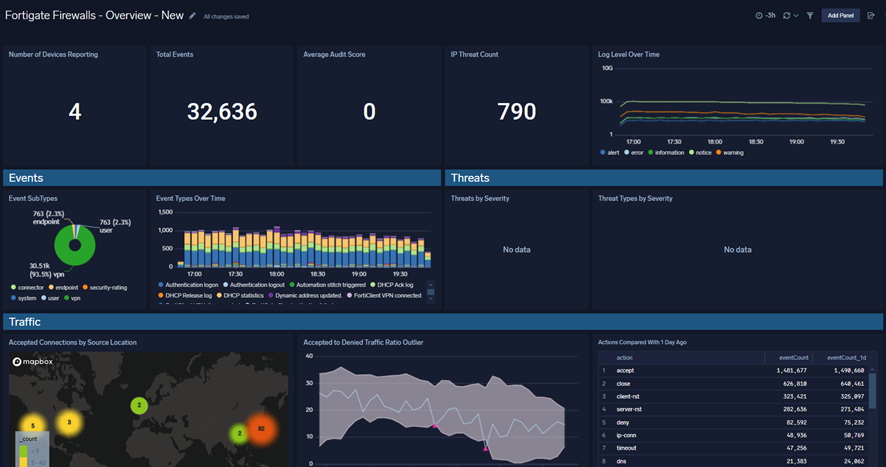Click the Average Audit Score value 0
This screenshot has width=886, height=467.
tap(369, 111)
